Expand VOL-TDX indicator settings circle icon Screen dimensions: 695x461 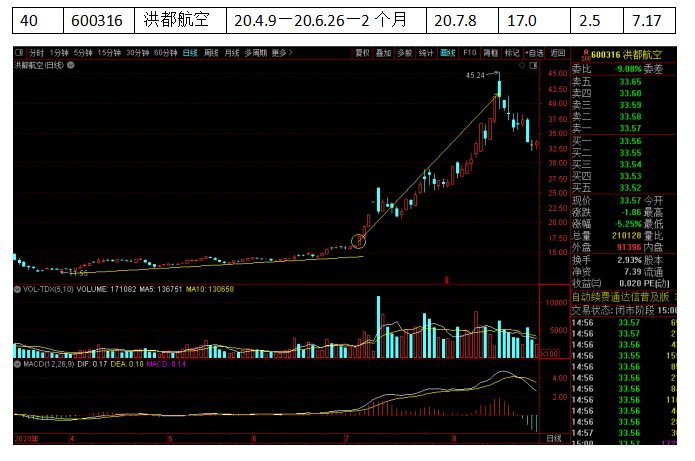pos(18,289)
